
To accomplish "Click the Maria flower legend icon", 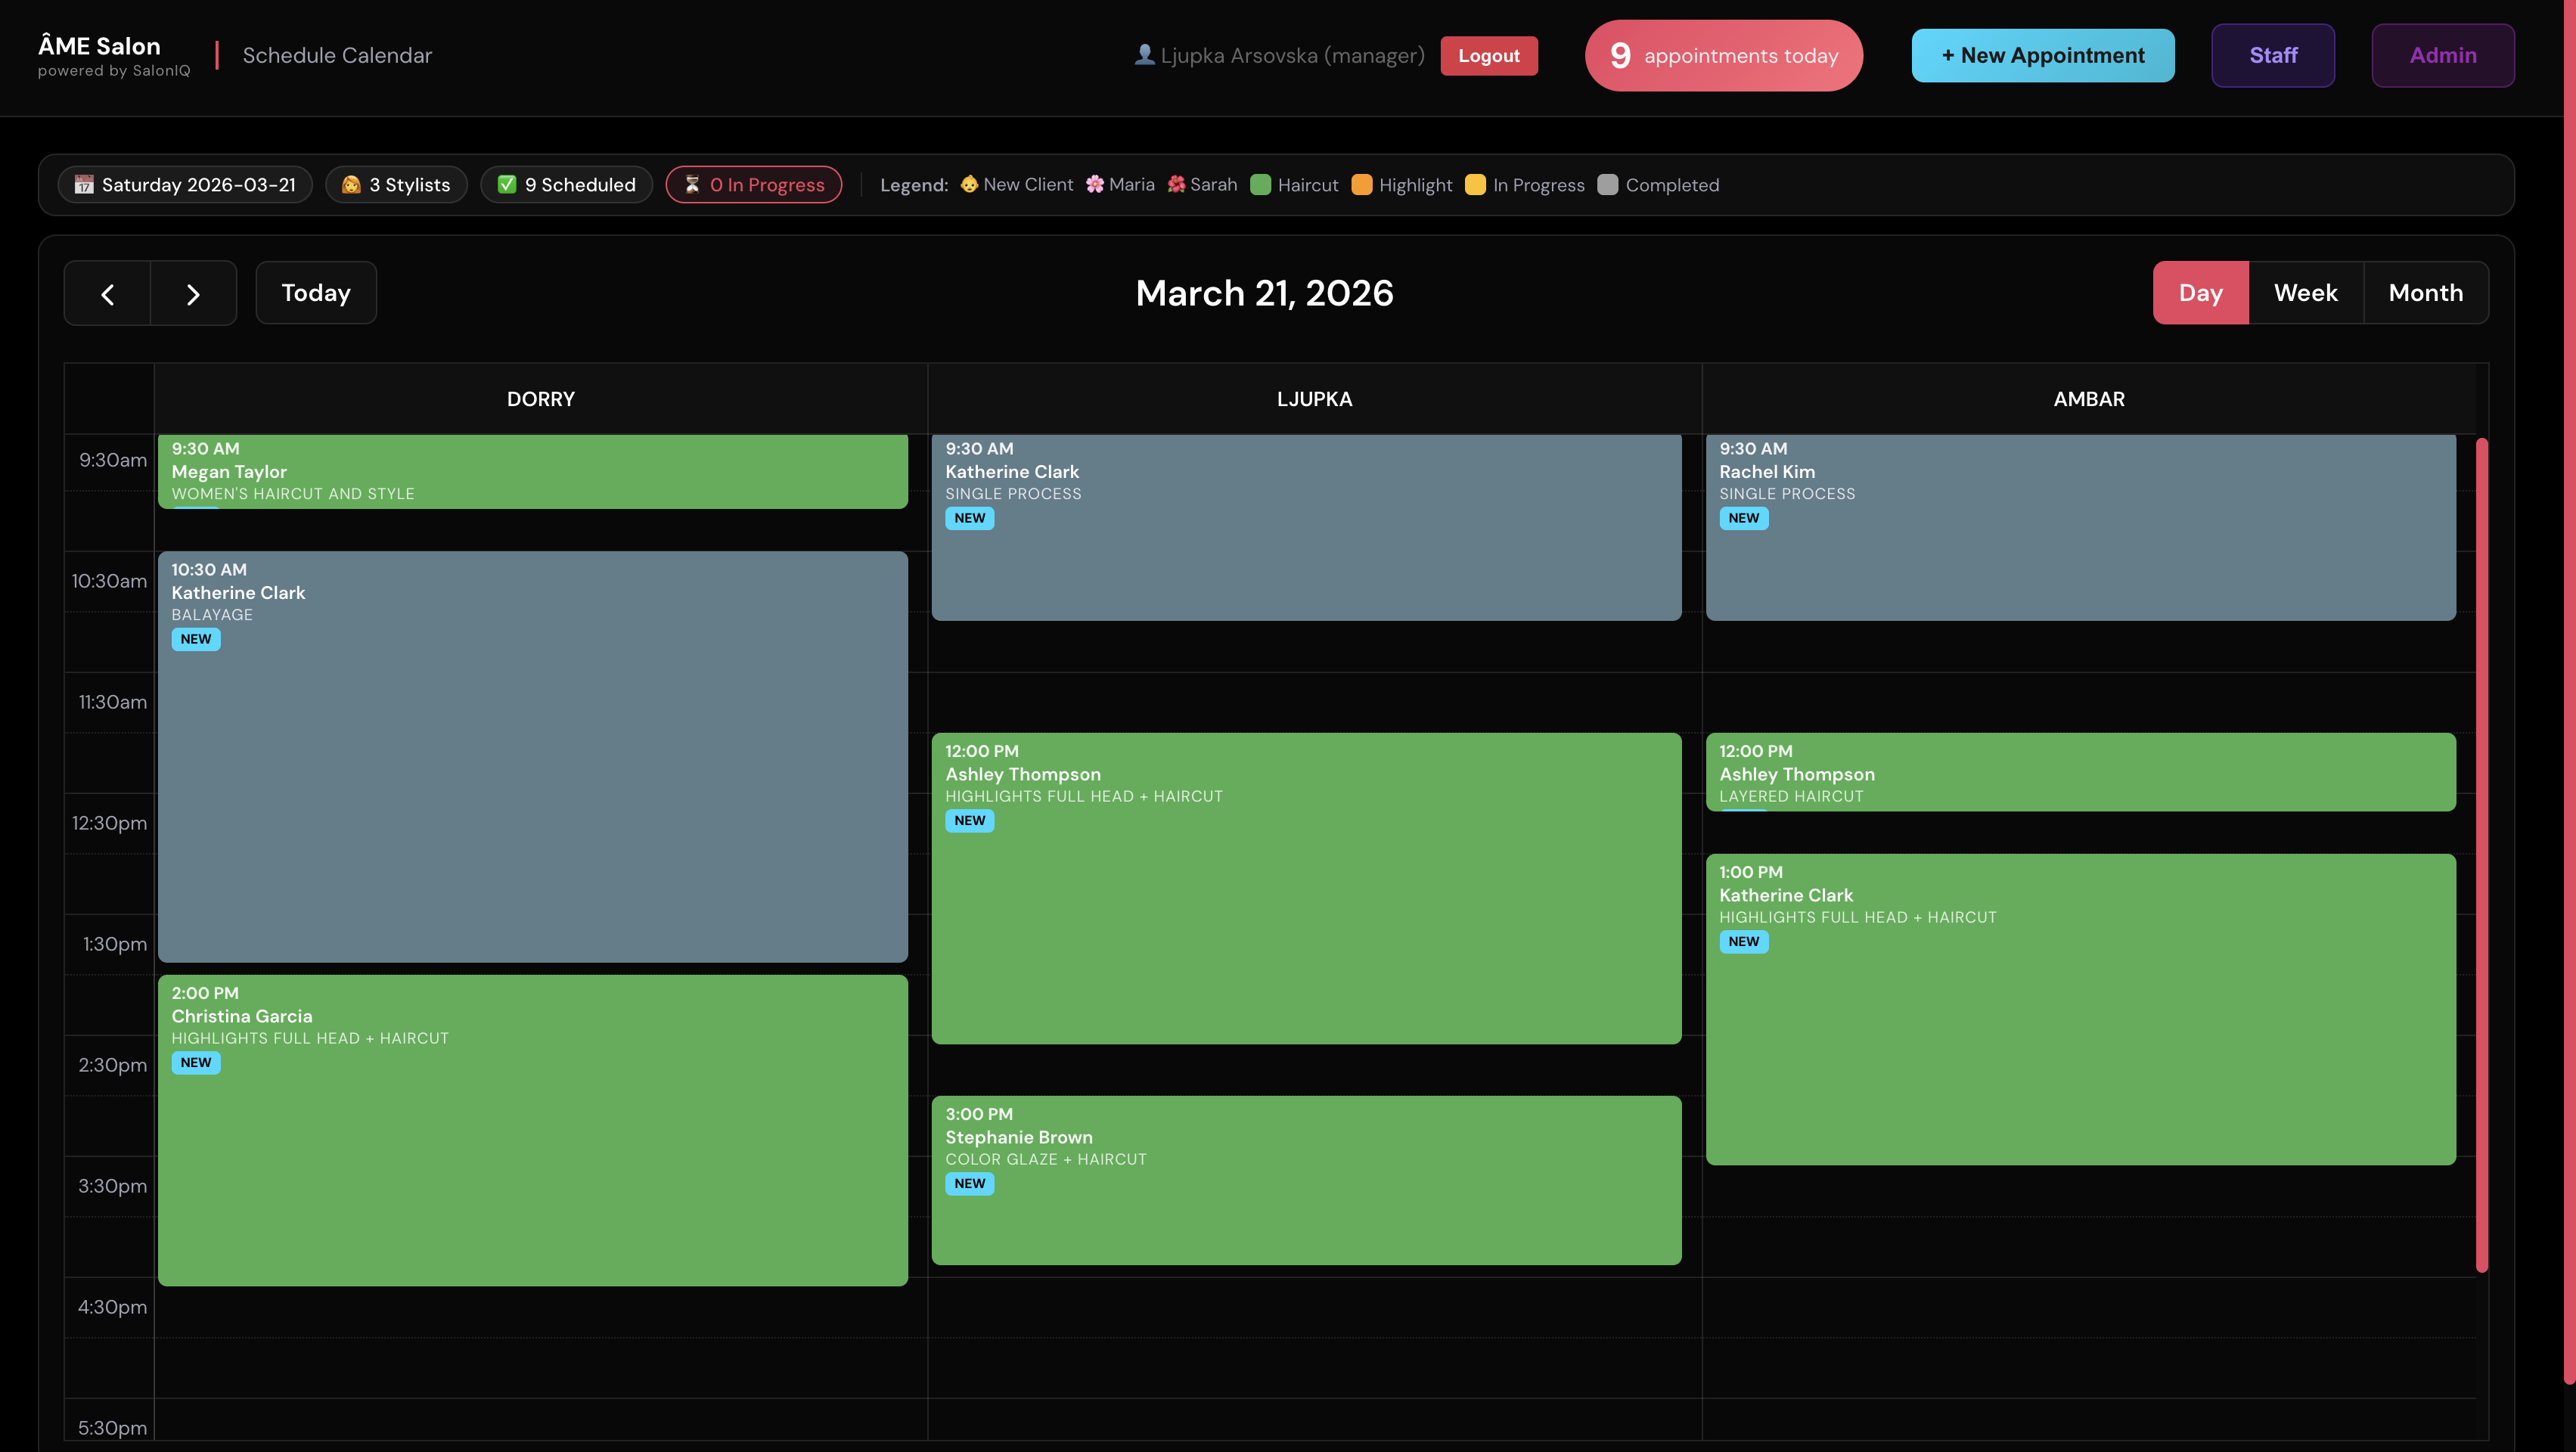I will point(1095,184).
